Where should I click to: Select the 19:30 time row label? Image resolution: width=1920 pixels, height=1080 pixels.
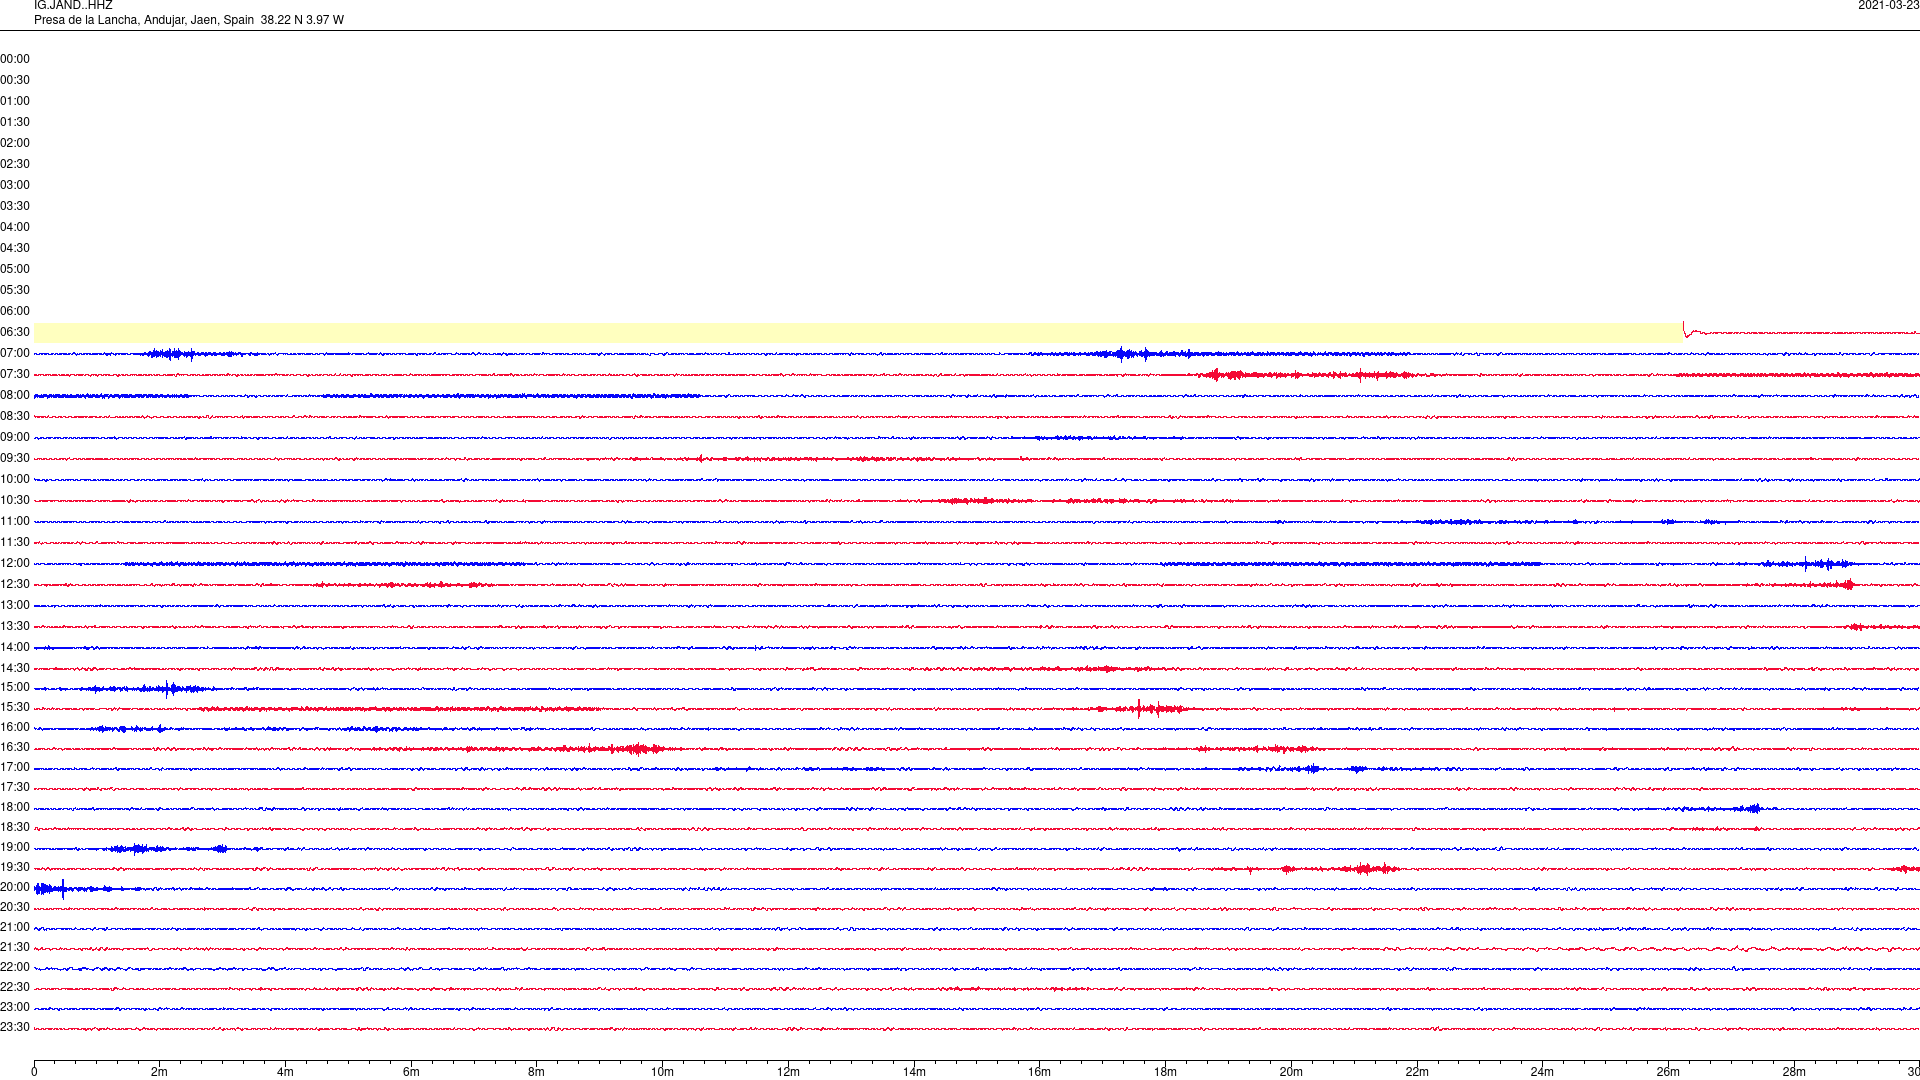tap(15, 867)
